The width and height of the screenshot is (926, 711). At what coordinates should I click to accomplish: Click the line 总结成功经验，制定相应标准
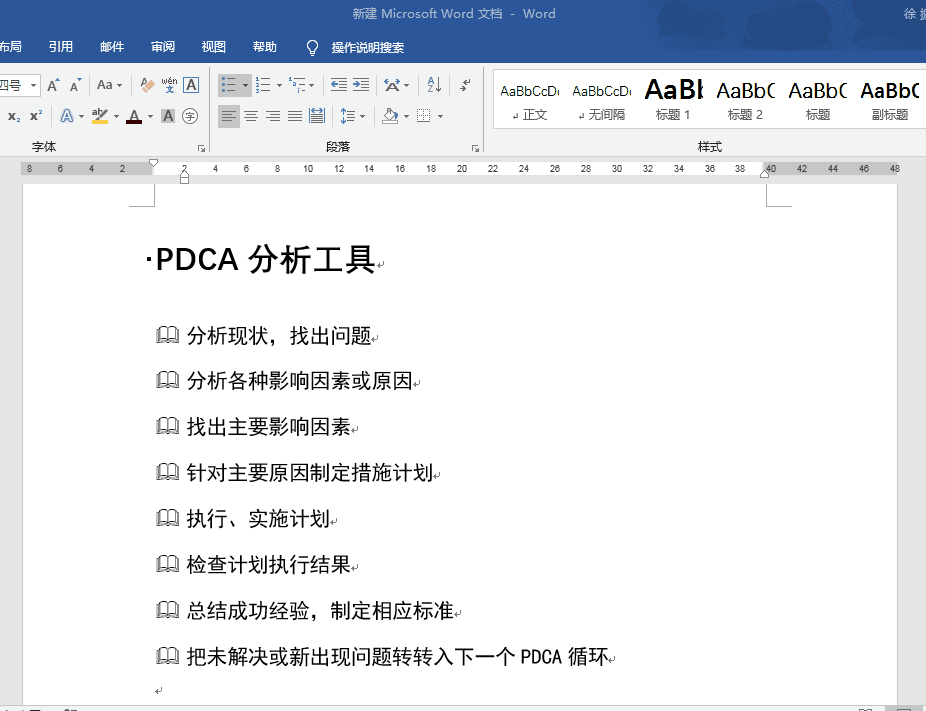[320, 610]
